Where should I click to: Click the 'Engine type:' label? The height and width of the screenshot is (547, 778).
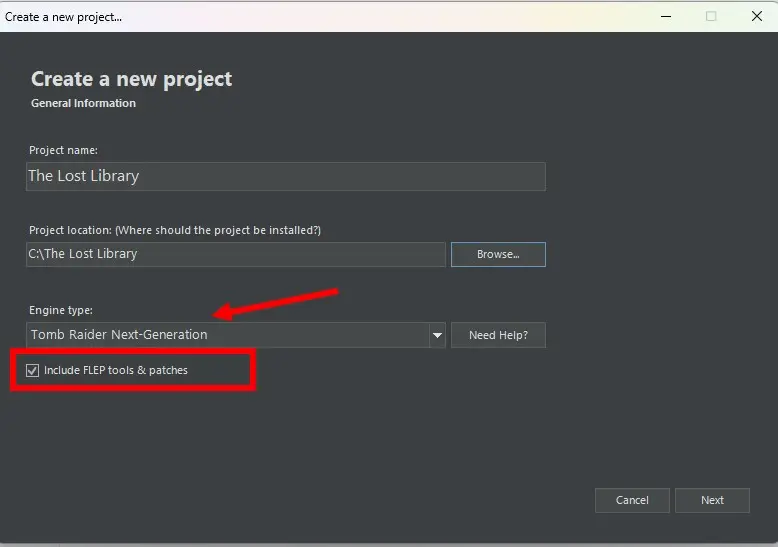[x=60, y=311]
